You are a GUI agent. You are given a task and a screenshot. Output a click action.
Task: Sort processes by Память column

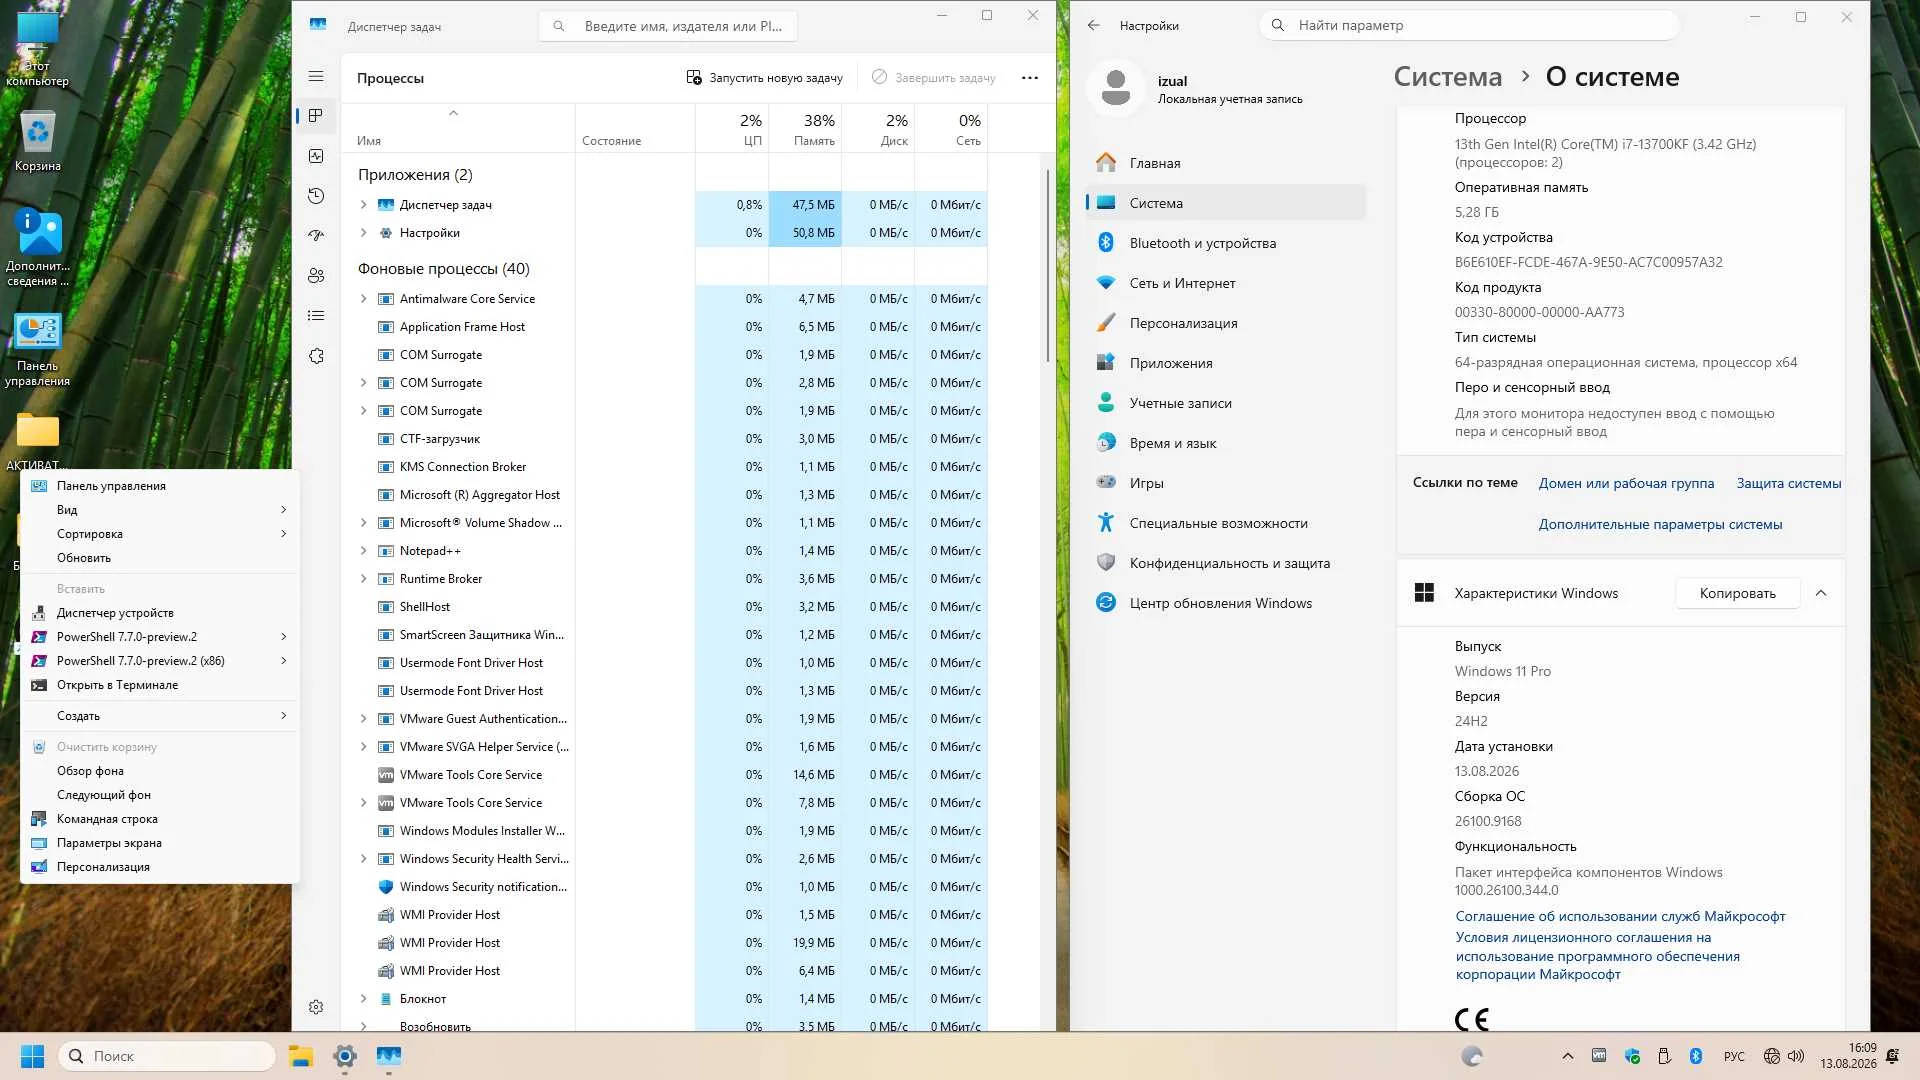[806, 129]
